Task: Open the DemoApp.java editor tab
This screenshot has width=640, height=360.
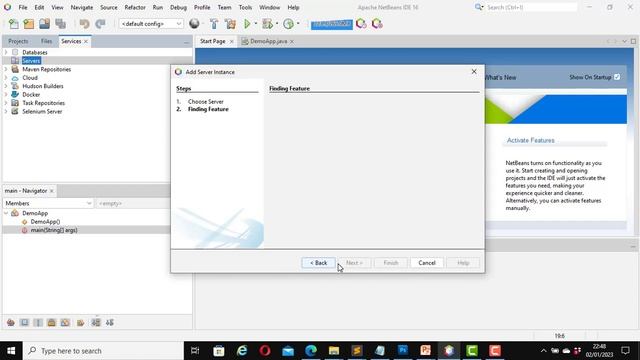Action: tap(269, 41)
